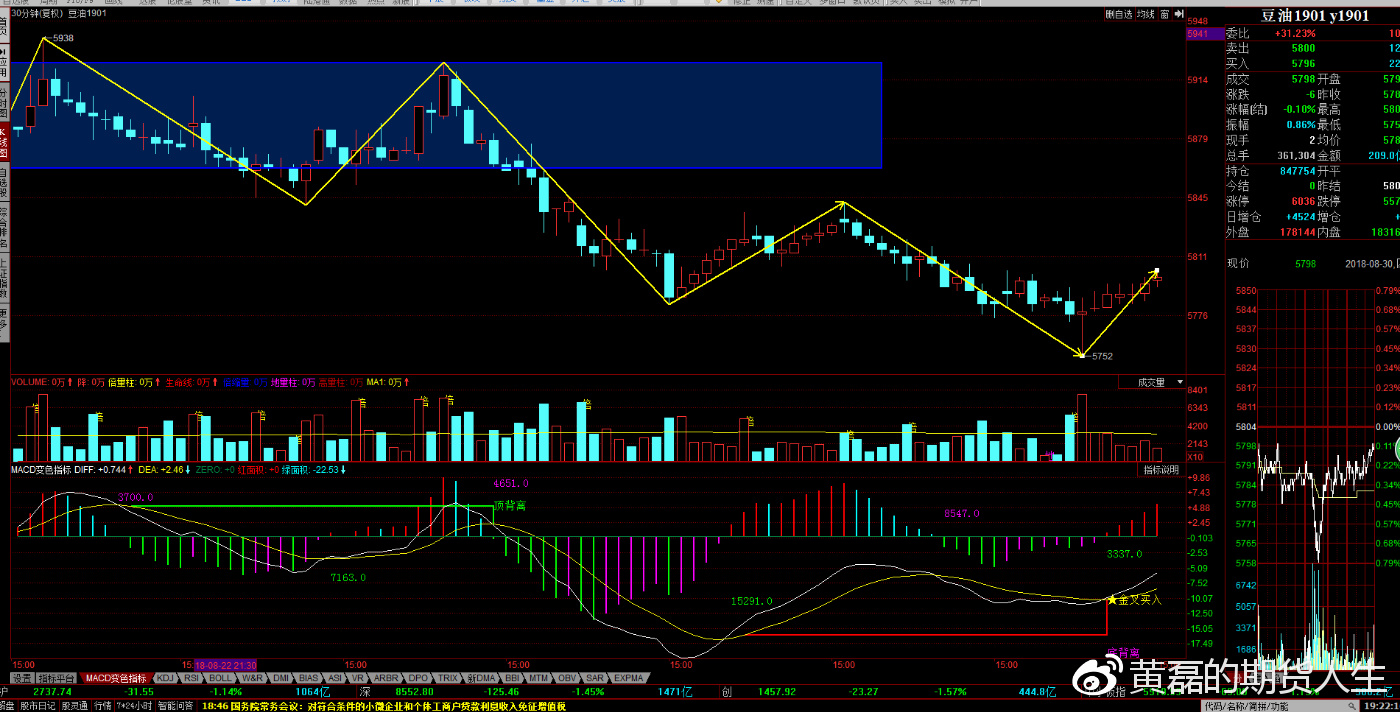Switch to the BOLL indicator tab
Image resolution: width=1400 pixels, height=712 pixels.
pyautogui.click(x=221, y=678)
